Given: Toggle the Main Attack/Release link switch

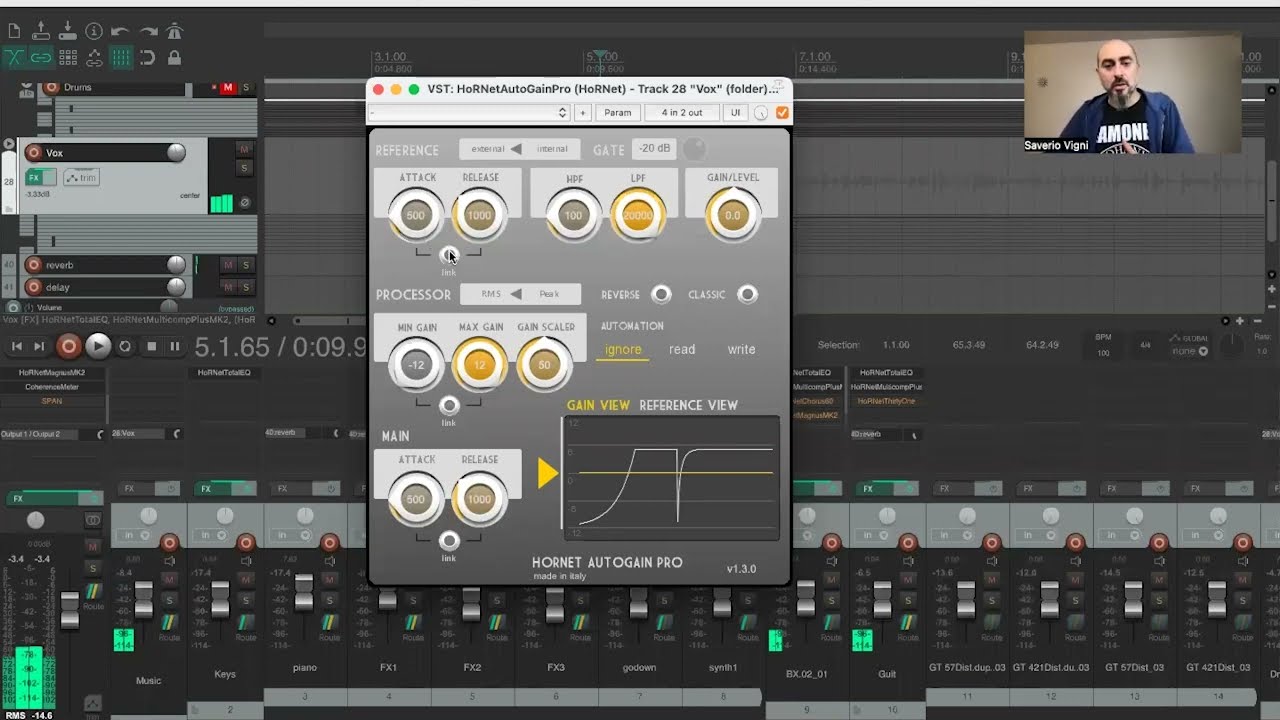Looking at the screenshot, I should click(x=449, y=541).
